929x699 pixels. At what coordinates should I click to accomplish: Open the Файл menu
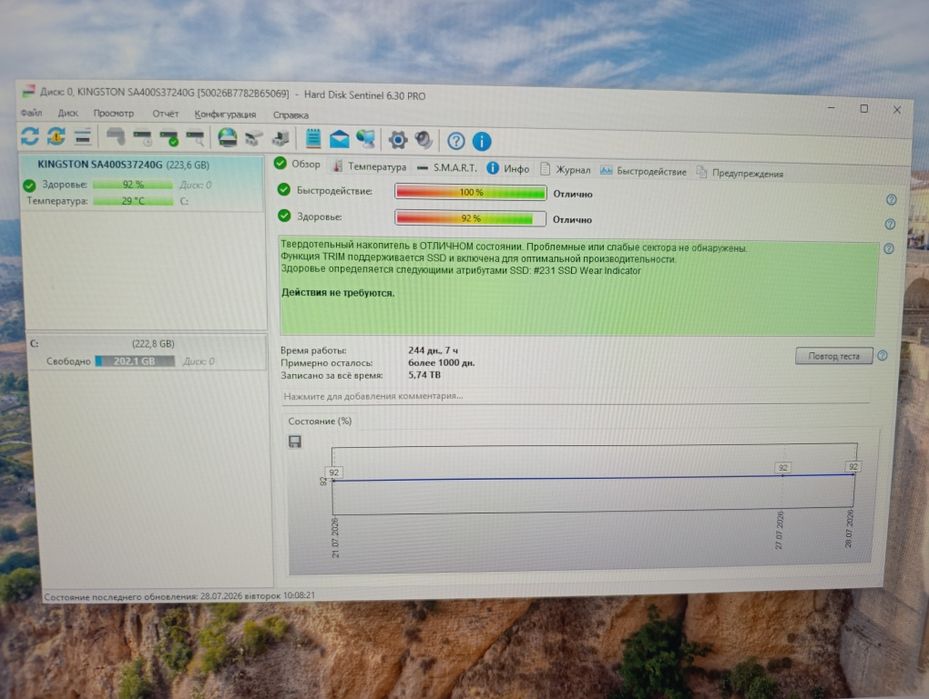point(31,113)
